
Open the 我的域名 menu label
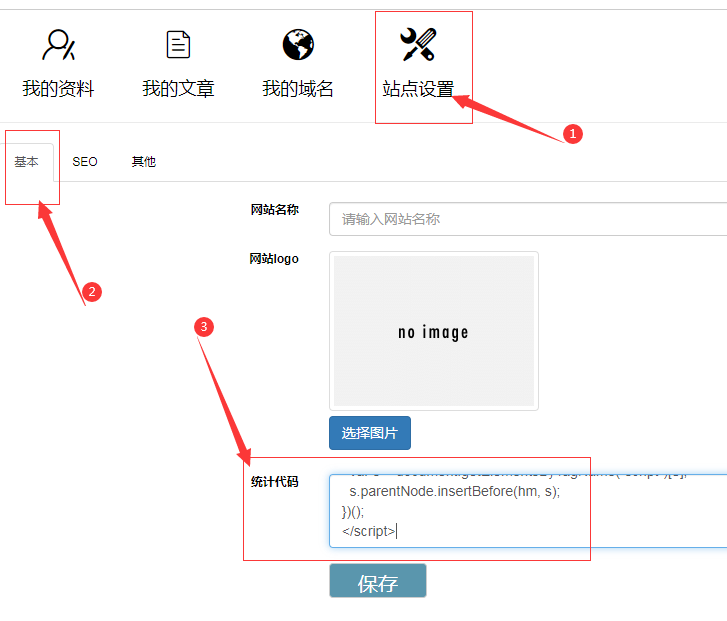(x=298, y=88)
